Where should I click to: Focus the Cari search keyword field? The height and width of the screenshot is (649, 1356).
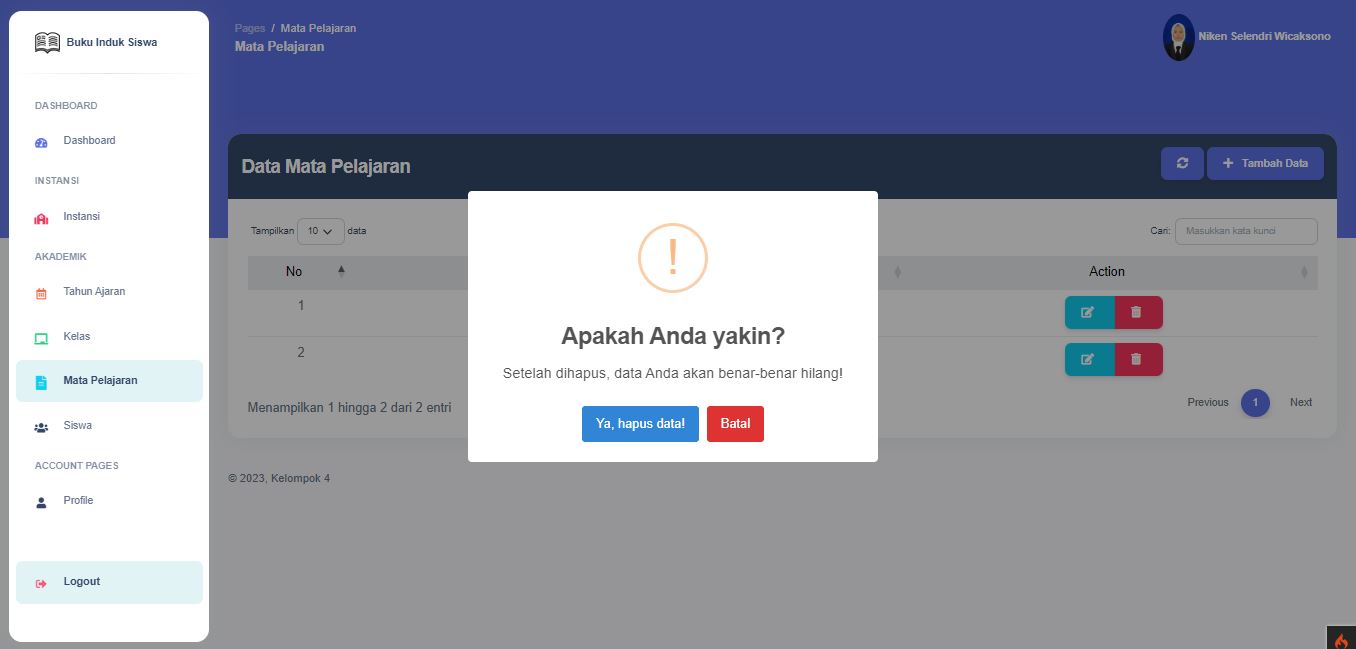(x=1245, y=231)
